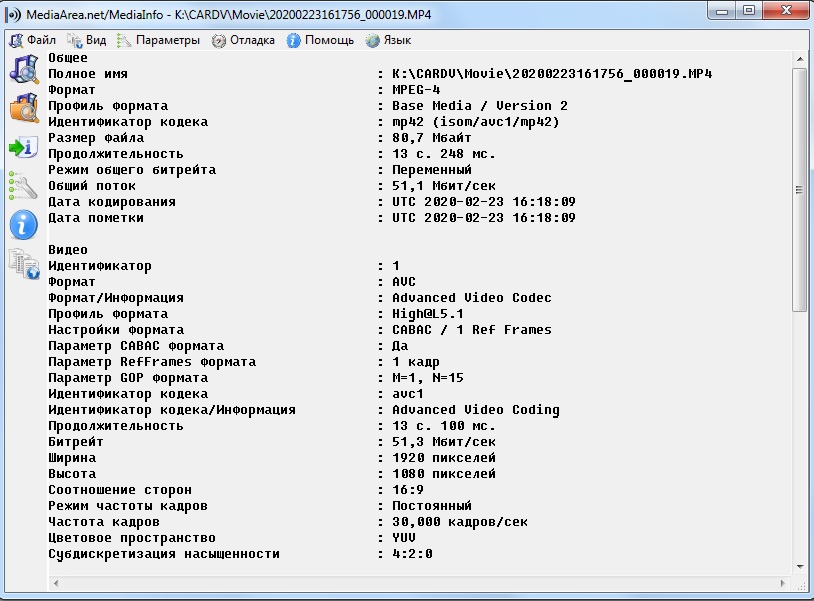The height and width of the screenshot is (601, 814).
Task: Maximize the MediaInfo window
Action: pyautogui.click(x=747, y=11)
